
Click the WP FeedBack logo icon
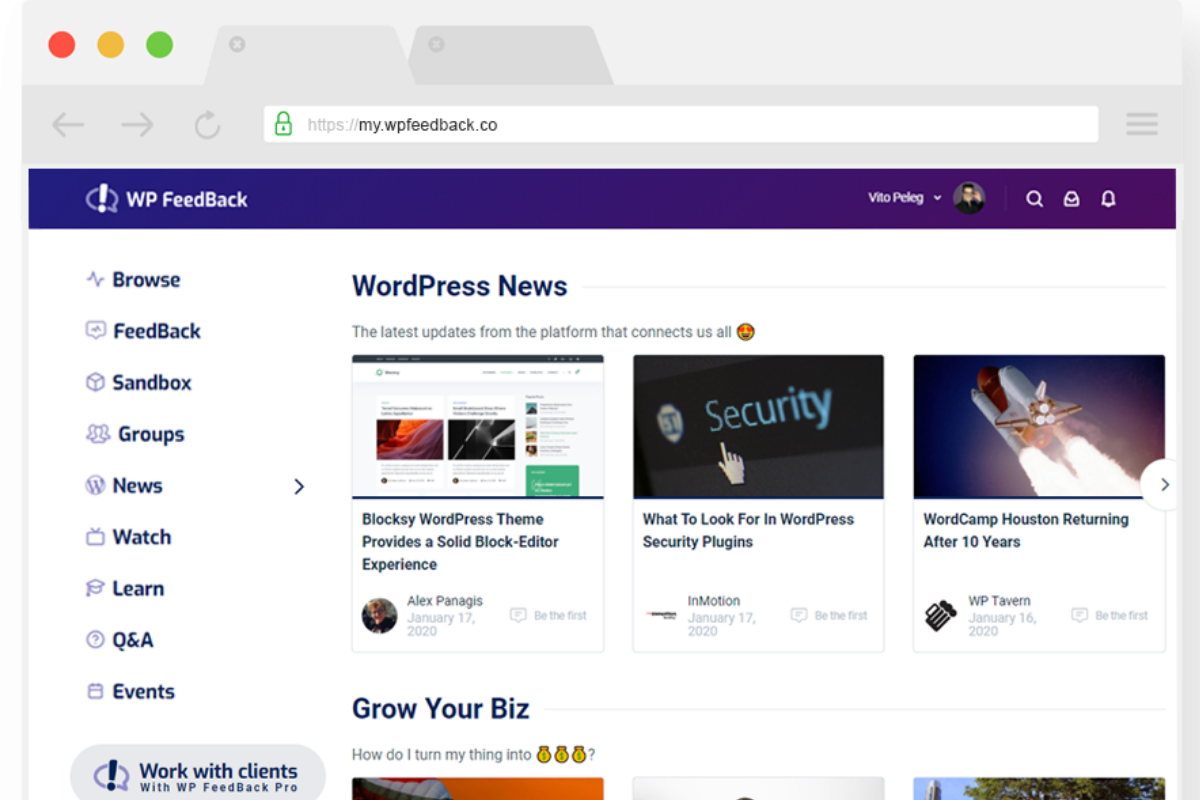[101, 199]
